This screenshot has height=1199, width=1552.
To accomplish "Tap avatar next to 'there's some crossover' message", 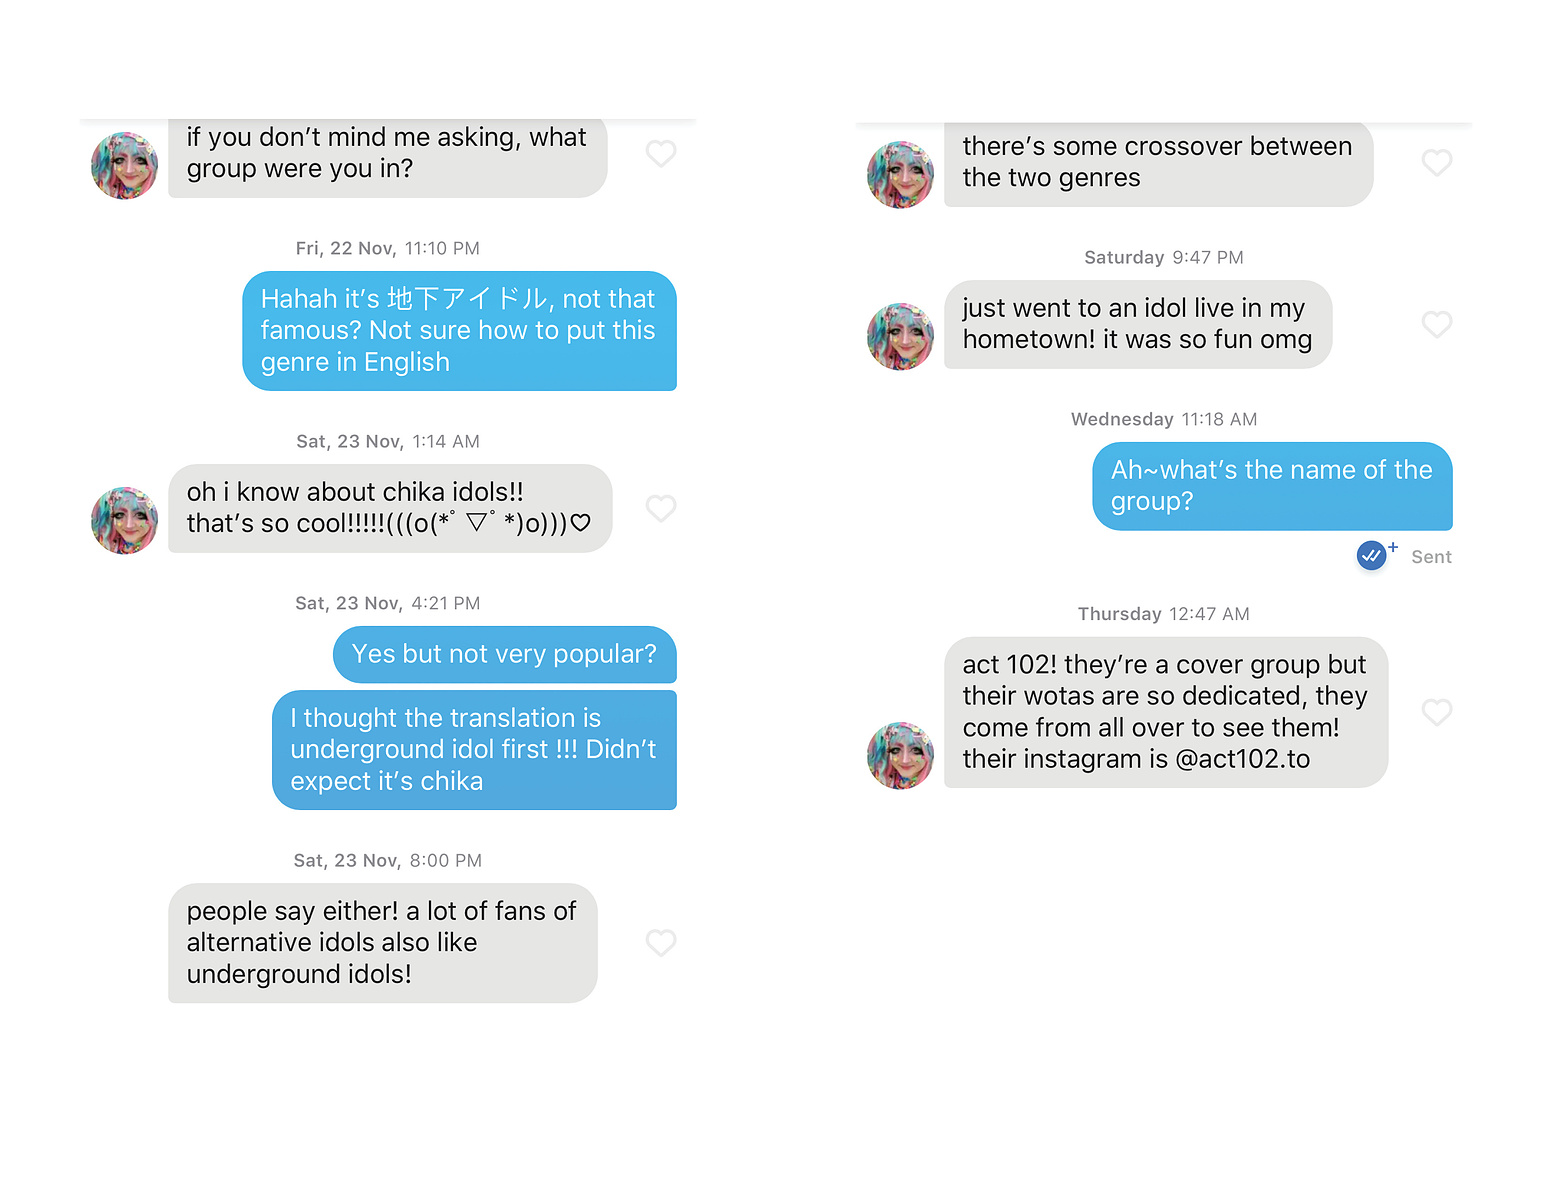I will click(x=900, y=175).
